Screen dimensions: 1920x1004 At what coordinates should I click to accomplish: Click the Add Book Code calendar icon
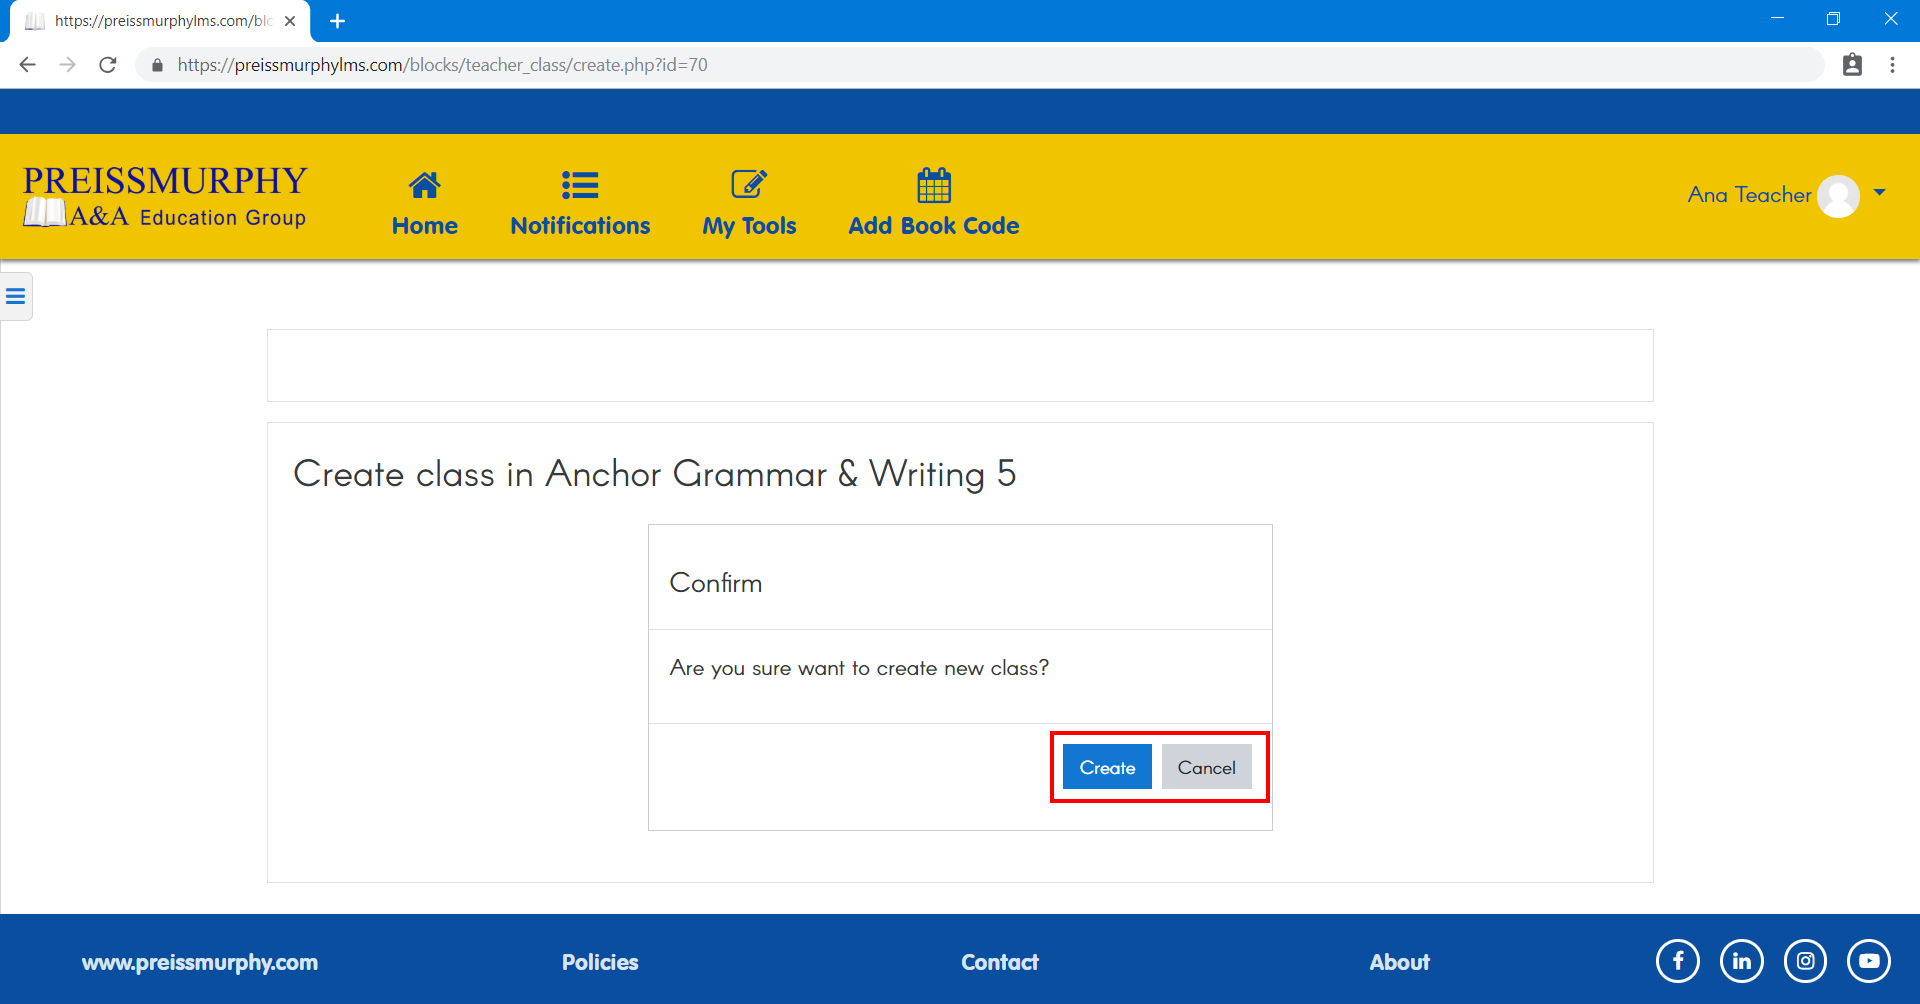pos(933,186)
